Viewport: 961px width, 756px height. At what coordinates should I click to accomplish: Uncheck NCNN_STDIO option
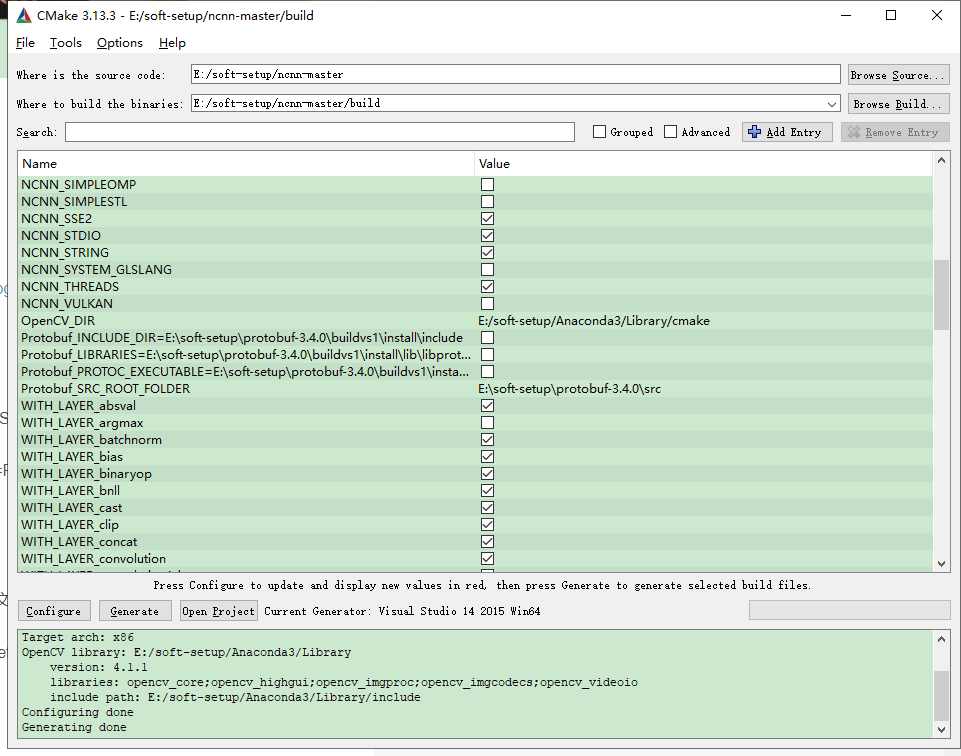[x=487, y=236]
